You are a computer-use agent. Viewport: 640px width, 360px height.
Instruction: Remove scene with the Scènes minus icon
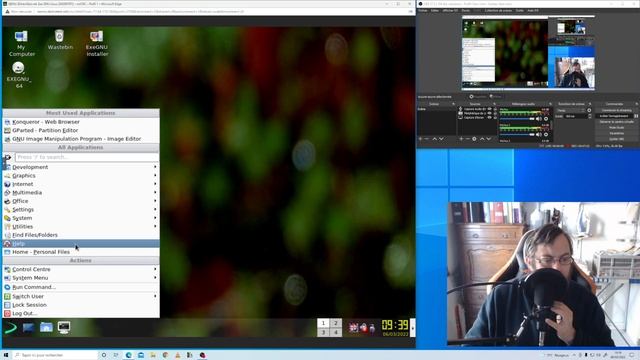[x=427, y=139]
